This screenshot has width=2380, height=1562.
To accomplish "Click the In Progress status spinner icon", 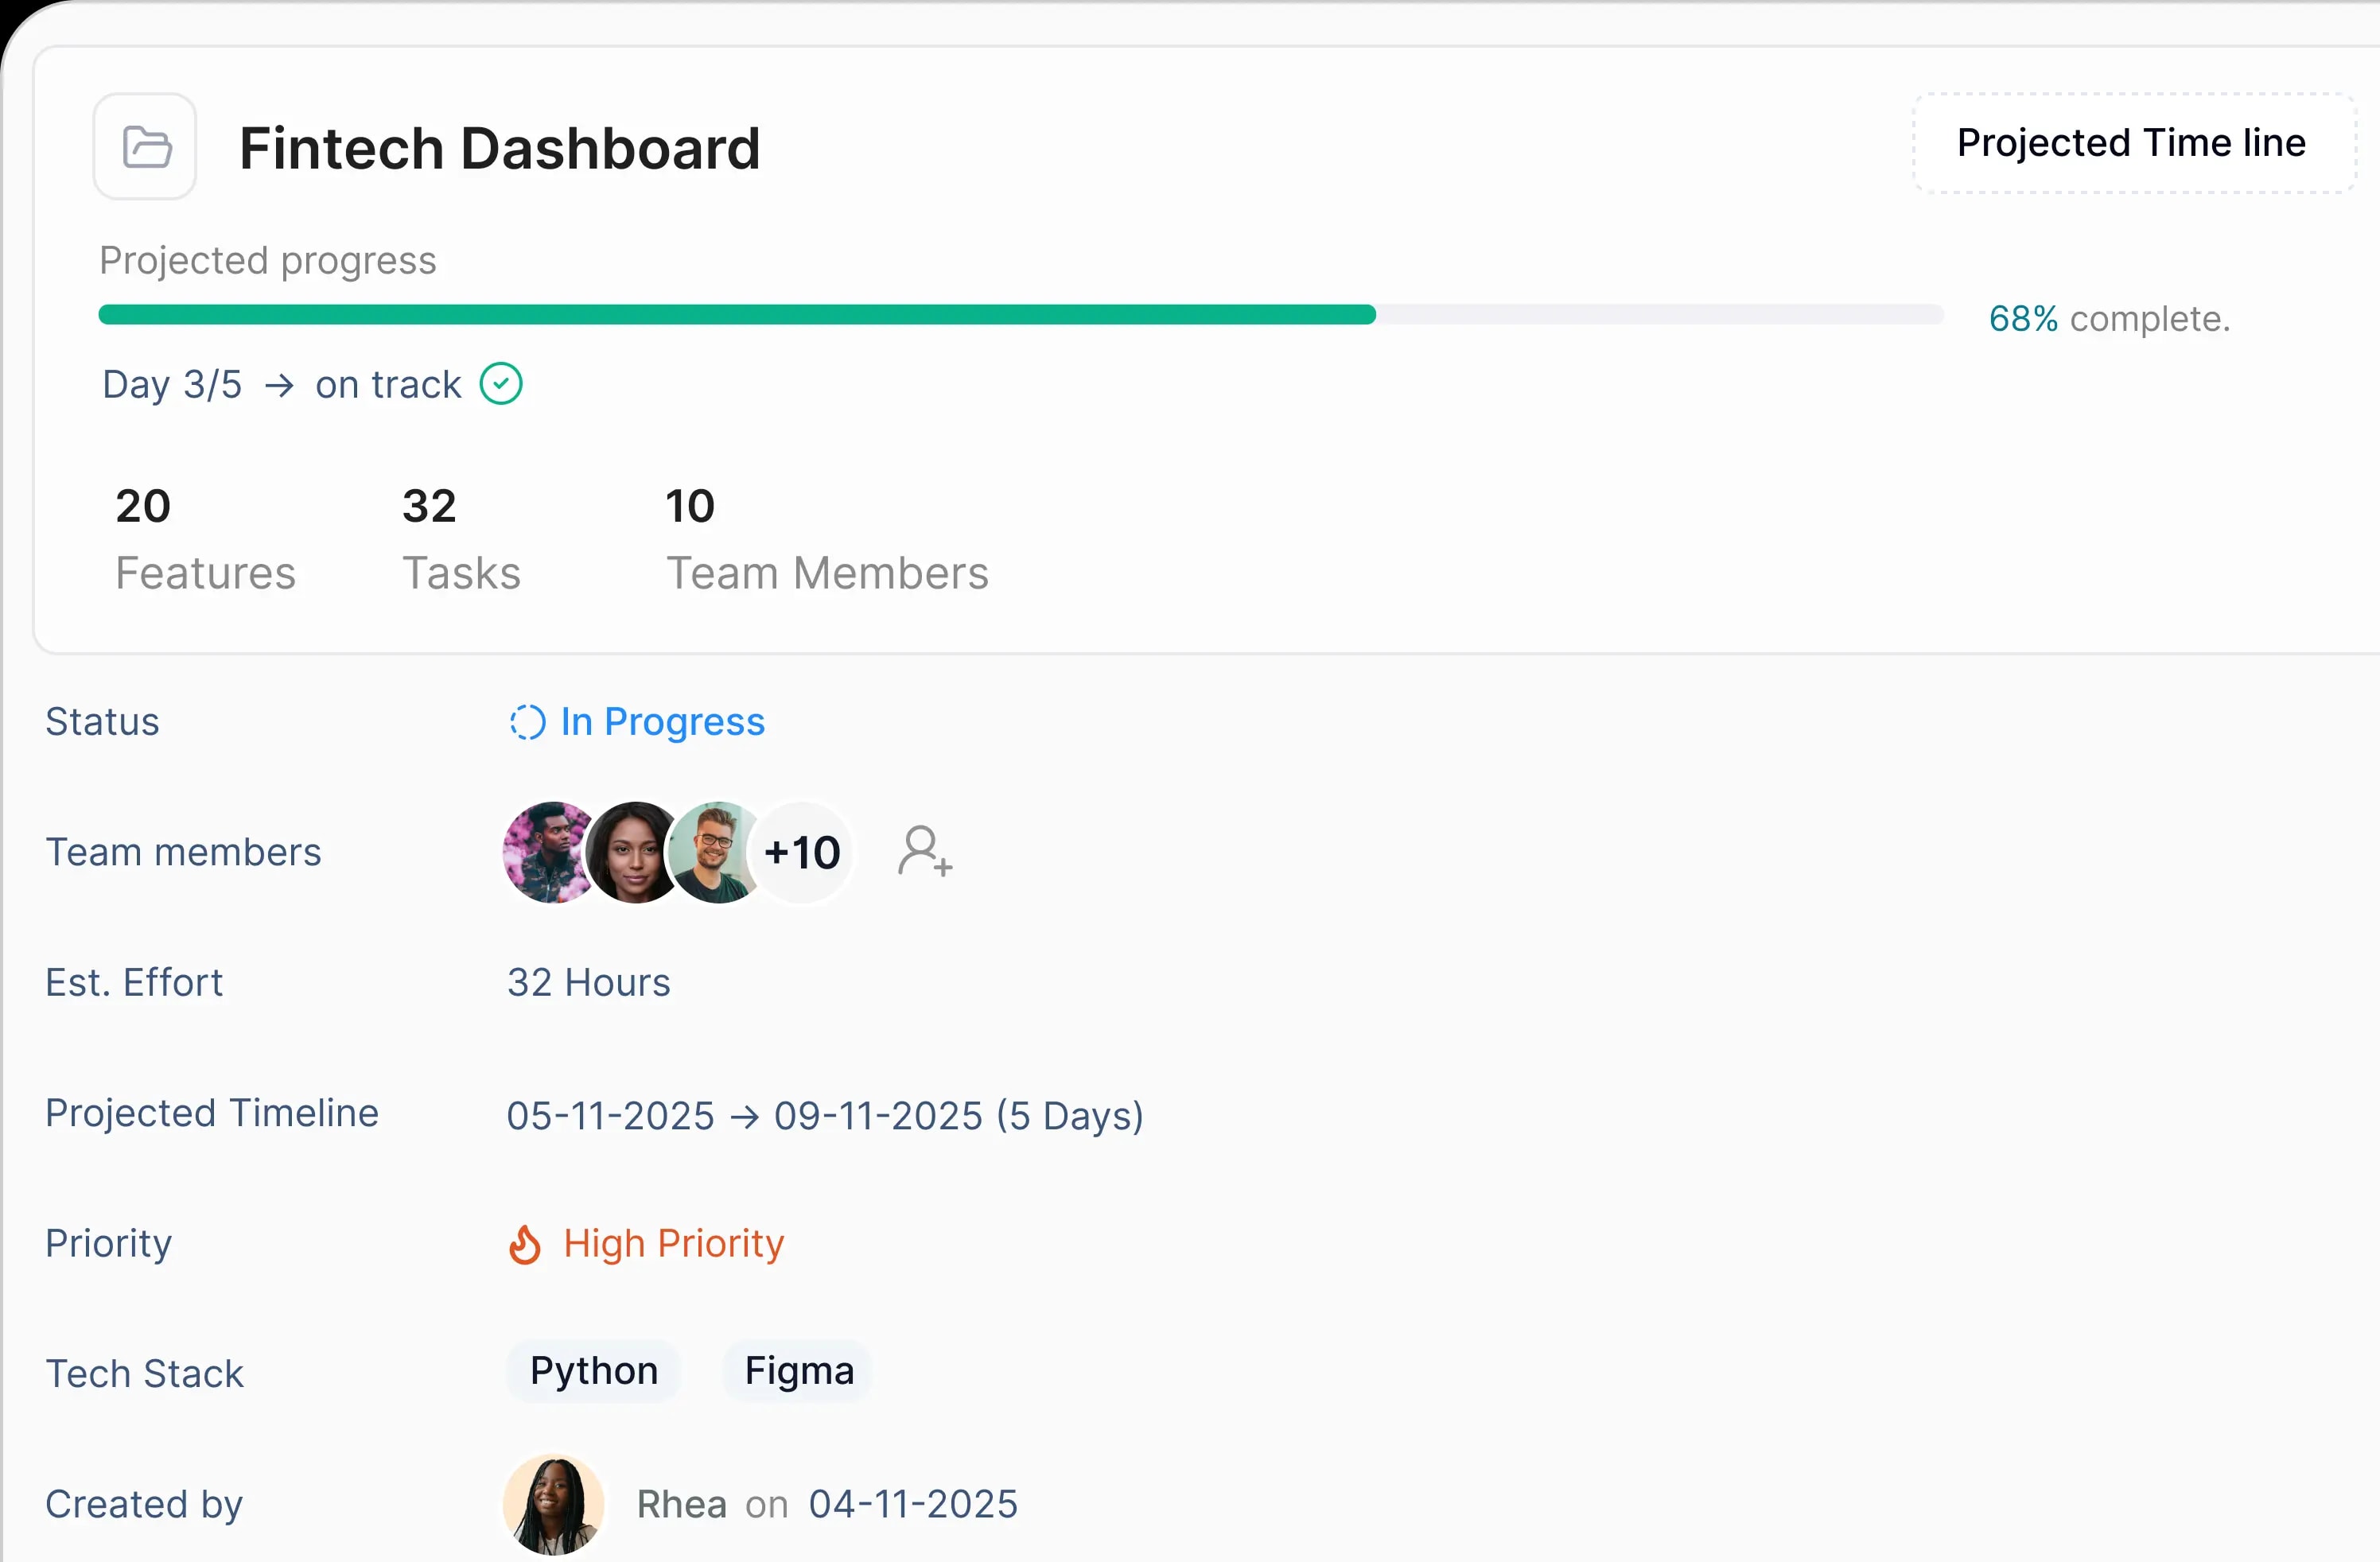I will [x=527, y=722].
